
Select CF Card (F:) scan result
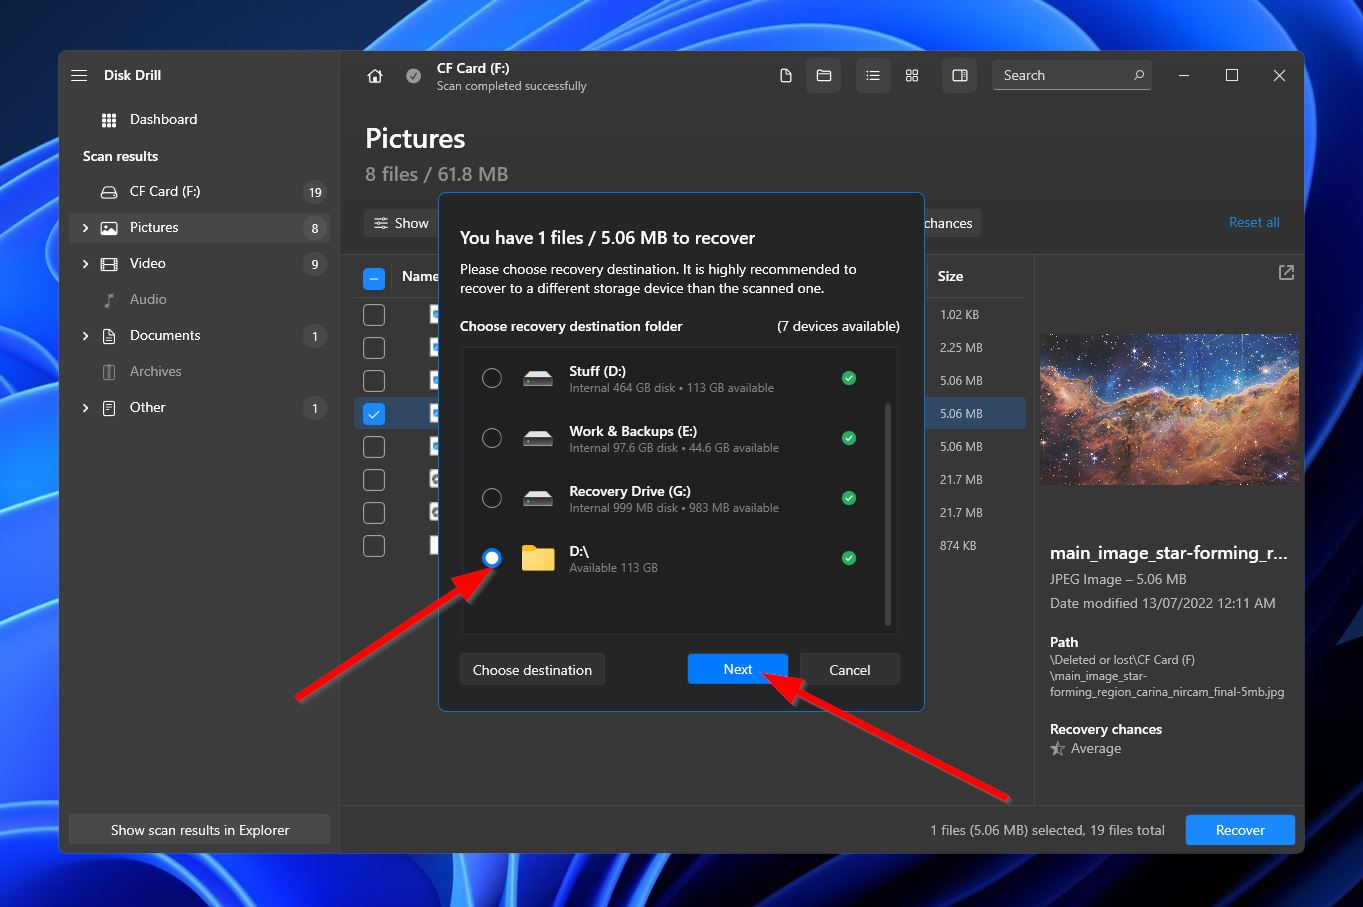click(199, 192)
